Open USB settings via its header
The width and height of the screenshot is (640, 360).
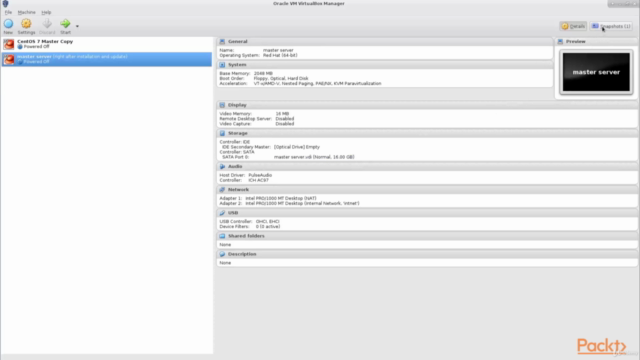click(x=233, y=213)
